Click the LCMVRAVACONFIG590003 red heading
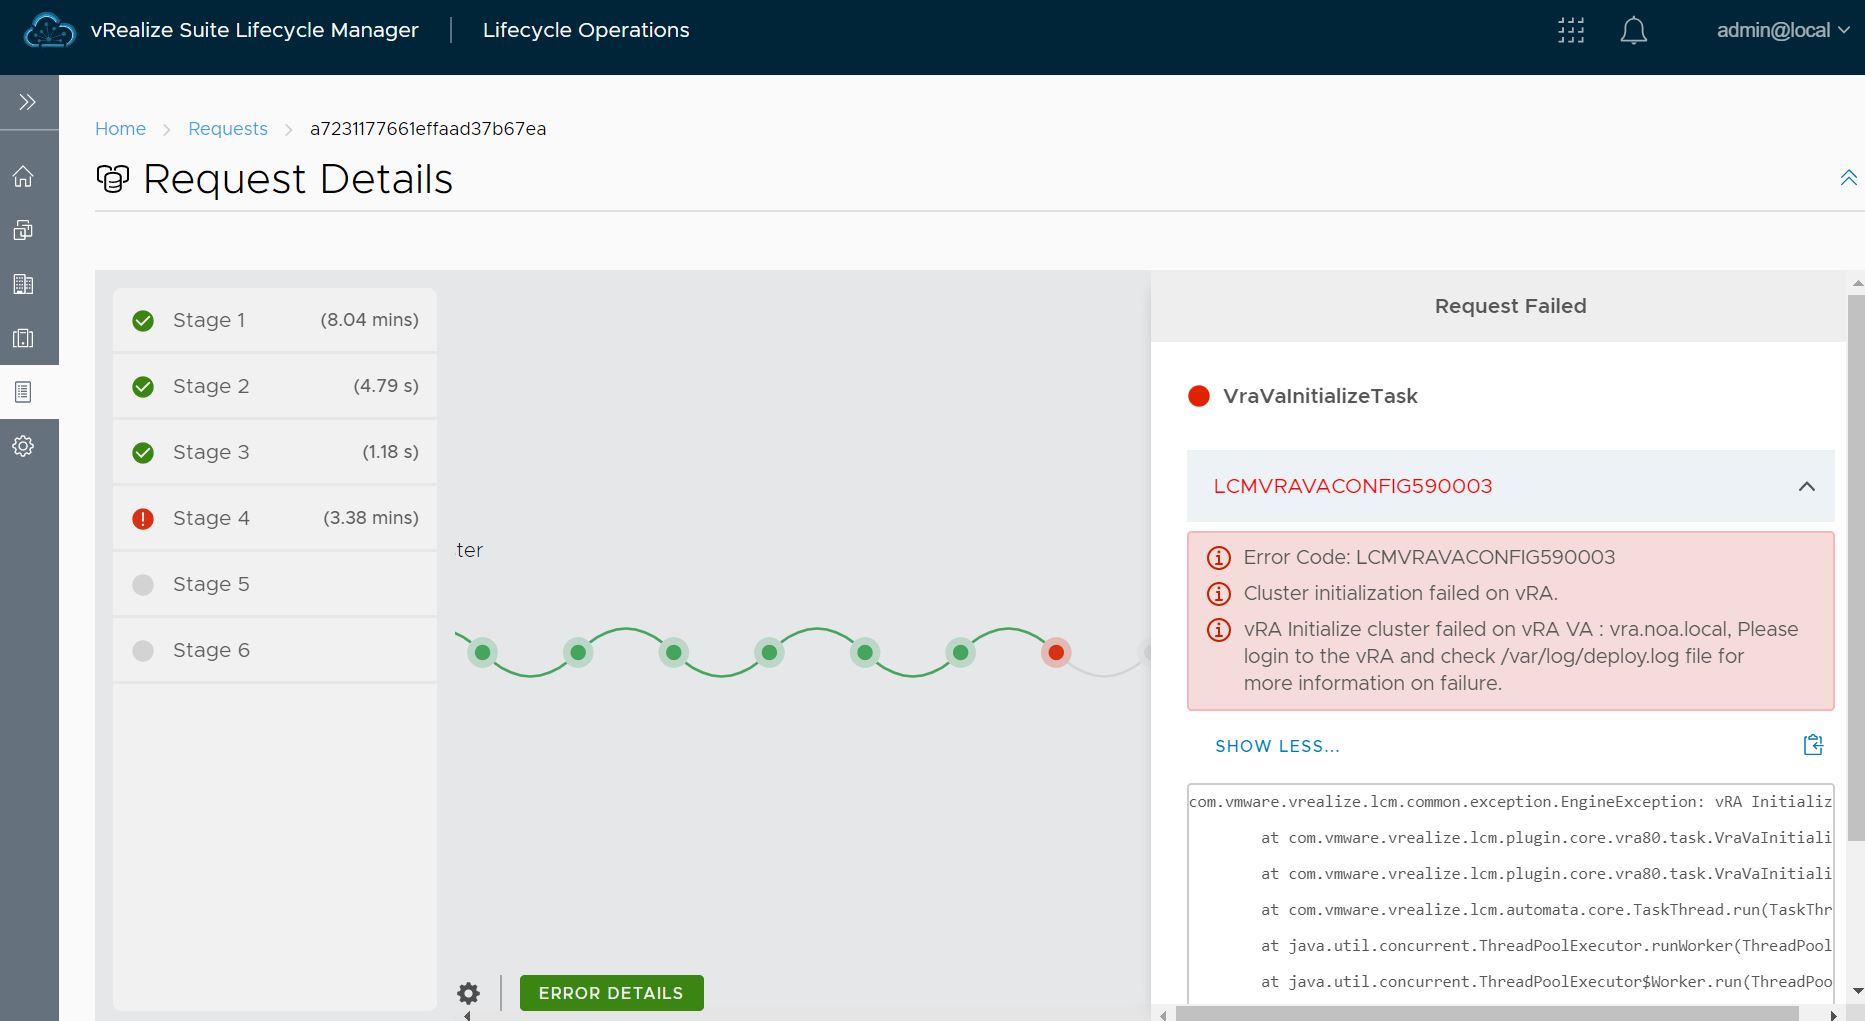Viewport: 1865px width, 1021px height. coord(1352,486)
